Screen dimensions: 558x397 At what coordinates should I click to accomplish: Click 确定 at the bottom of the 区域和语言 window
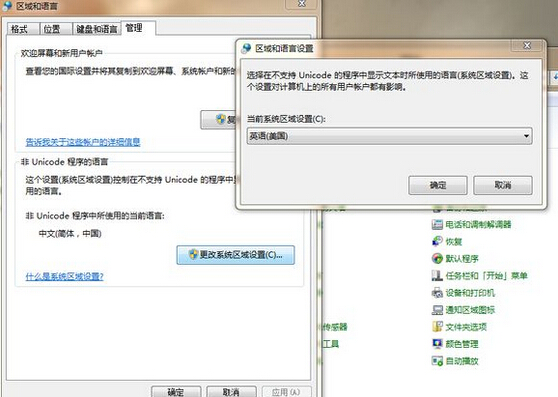176,392
